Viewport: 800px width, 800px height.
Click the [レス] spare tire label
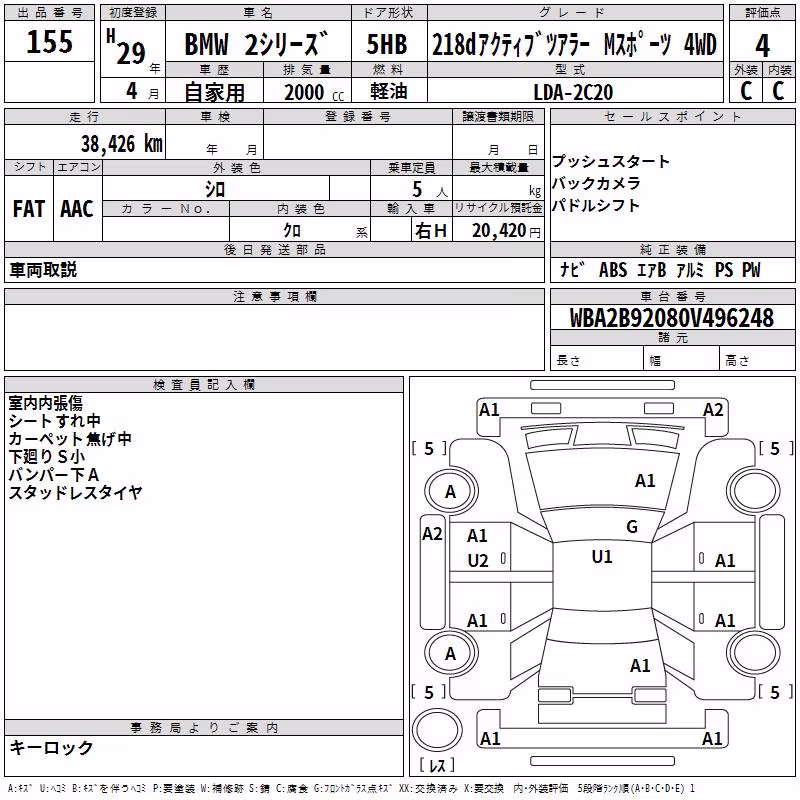tap(437, 765)
